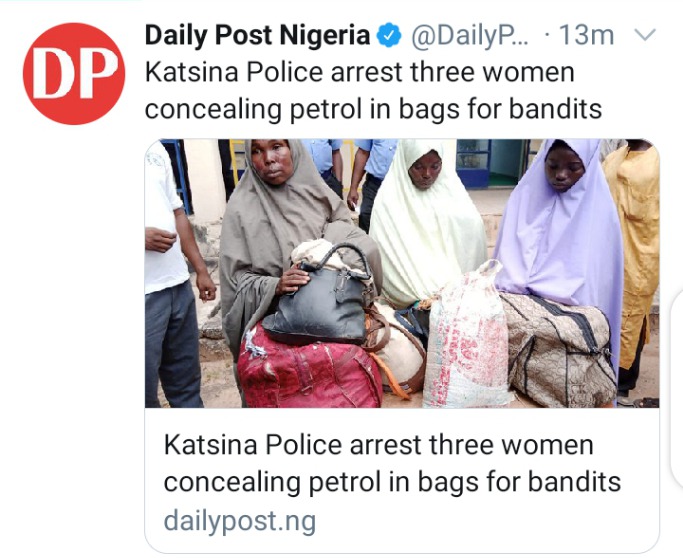Open the 13m timestamp of the tweet
This screenshot has height=558, width=683.
[586, 35]
